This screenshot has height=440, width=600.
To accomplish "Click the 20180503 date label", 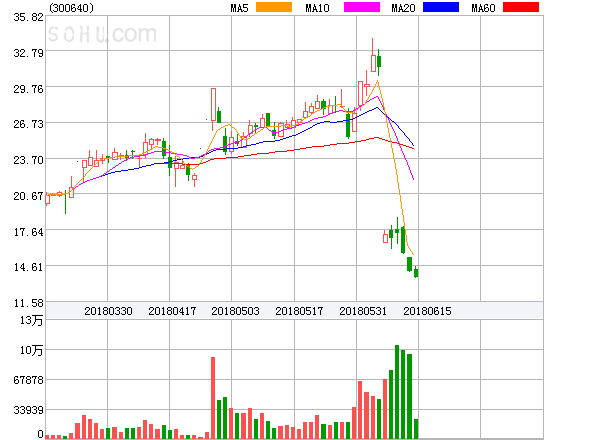I will point(235,311).
